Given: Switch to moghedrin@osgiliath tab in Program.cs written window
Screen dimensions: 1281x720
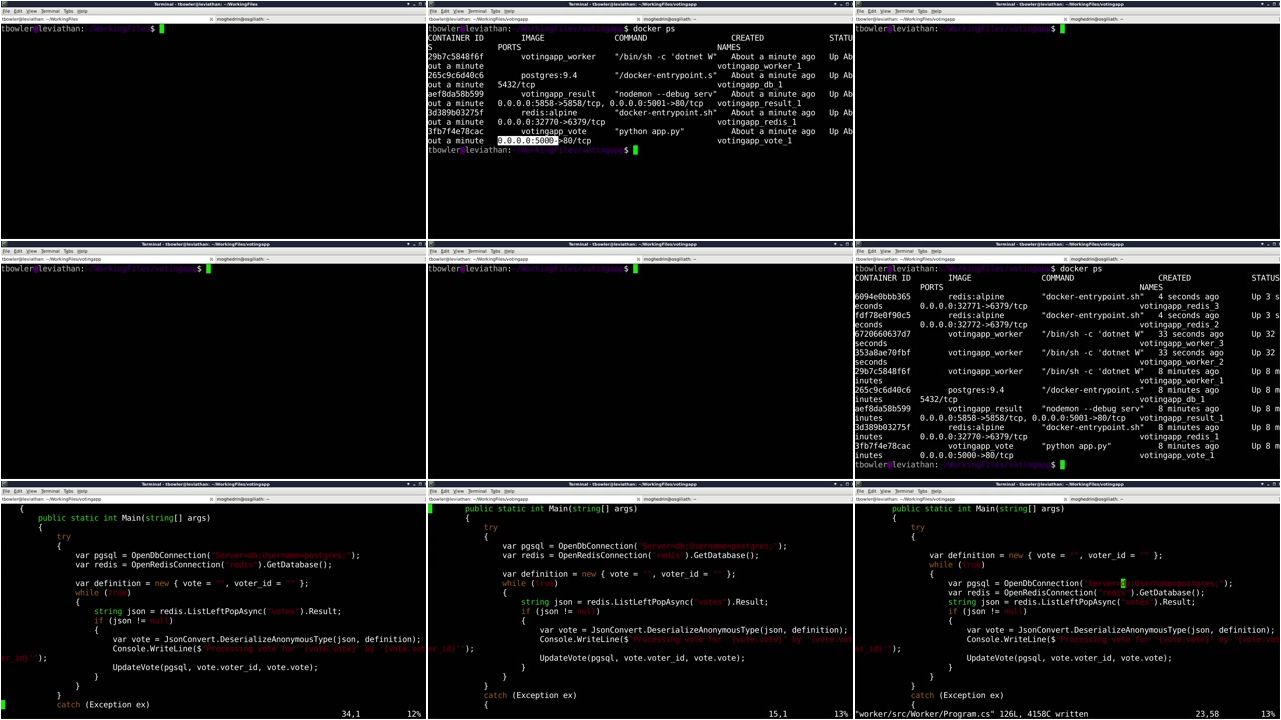Looking at the screenshot, I should 1174,499.
